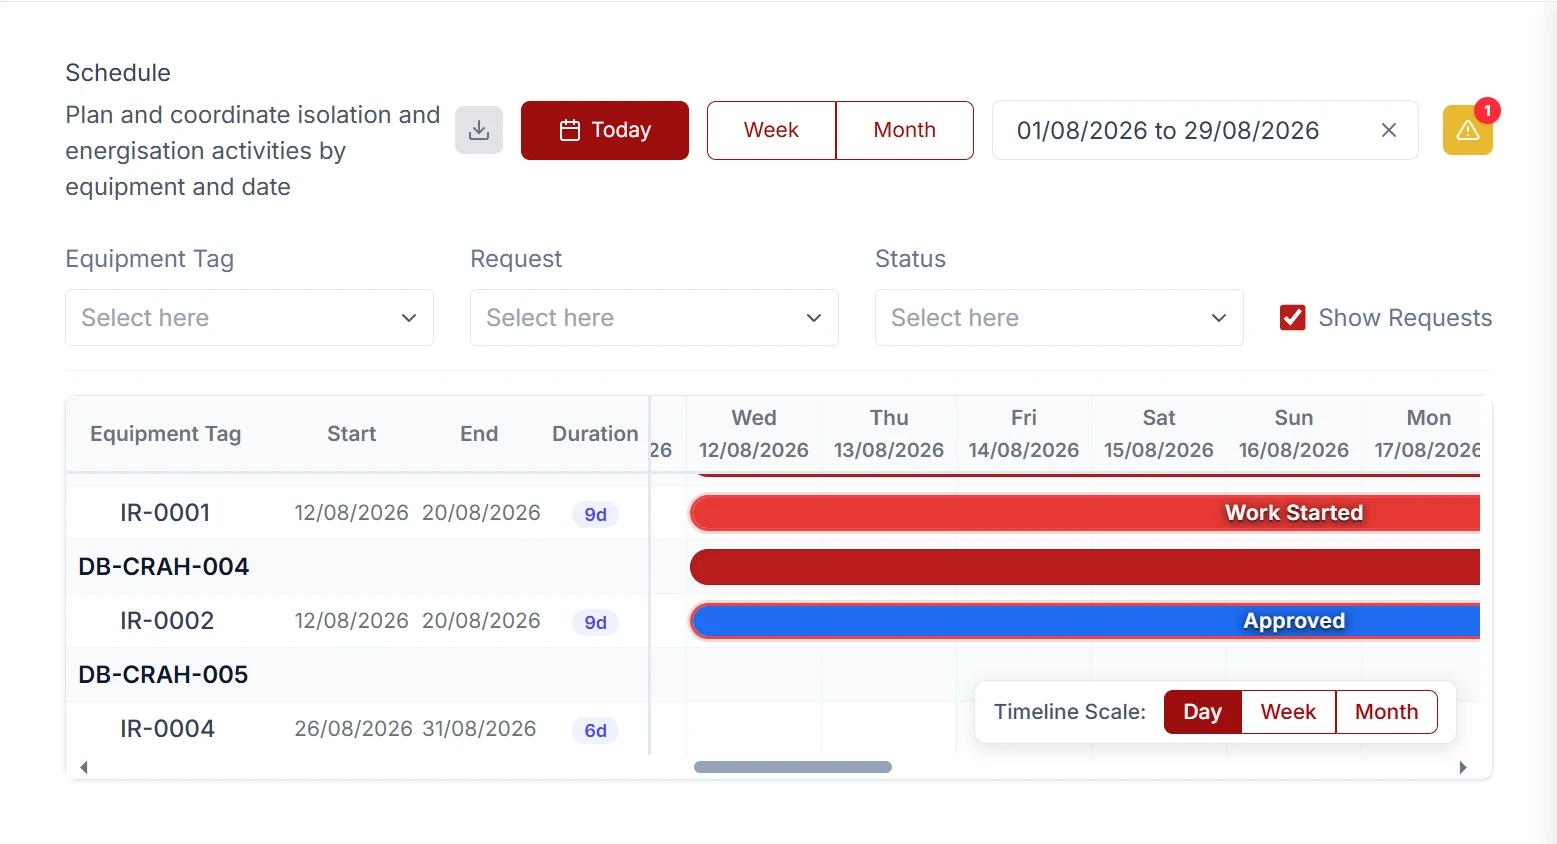Screen dimensions: 1557x844
Task: Click the DB-CRAH-004 group row
Action: 357,567
